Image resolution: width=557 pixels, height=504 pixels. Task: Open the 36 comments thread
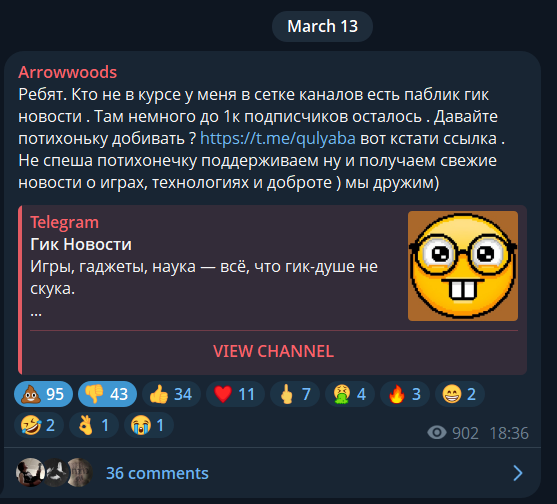pyautogui.click(x=157, y=473)
